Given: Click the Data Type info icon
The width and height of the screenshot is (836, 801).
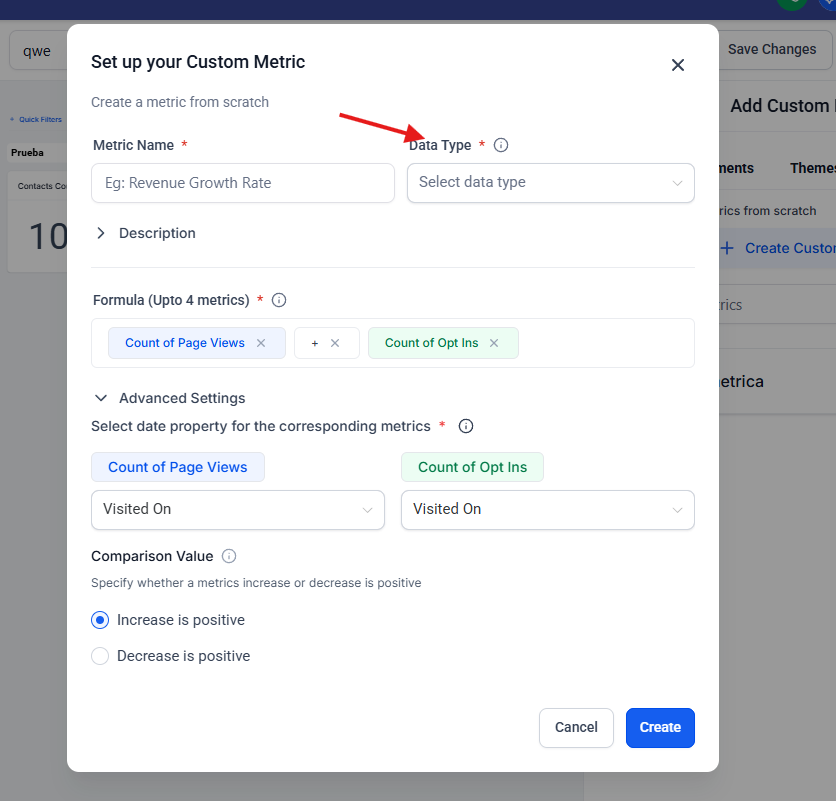Looking at the screenshot, I should click(x=501, y=145).
